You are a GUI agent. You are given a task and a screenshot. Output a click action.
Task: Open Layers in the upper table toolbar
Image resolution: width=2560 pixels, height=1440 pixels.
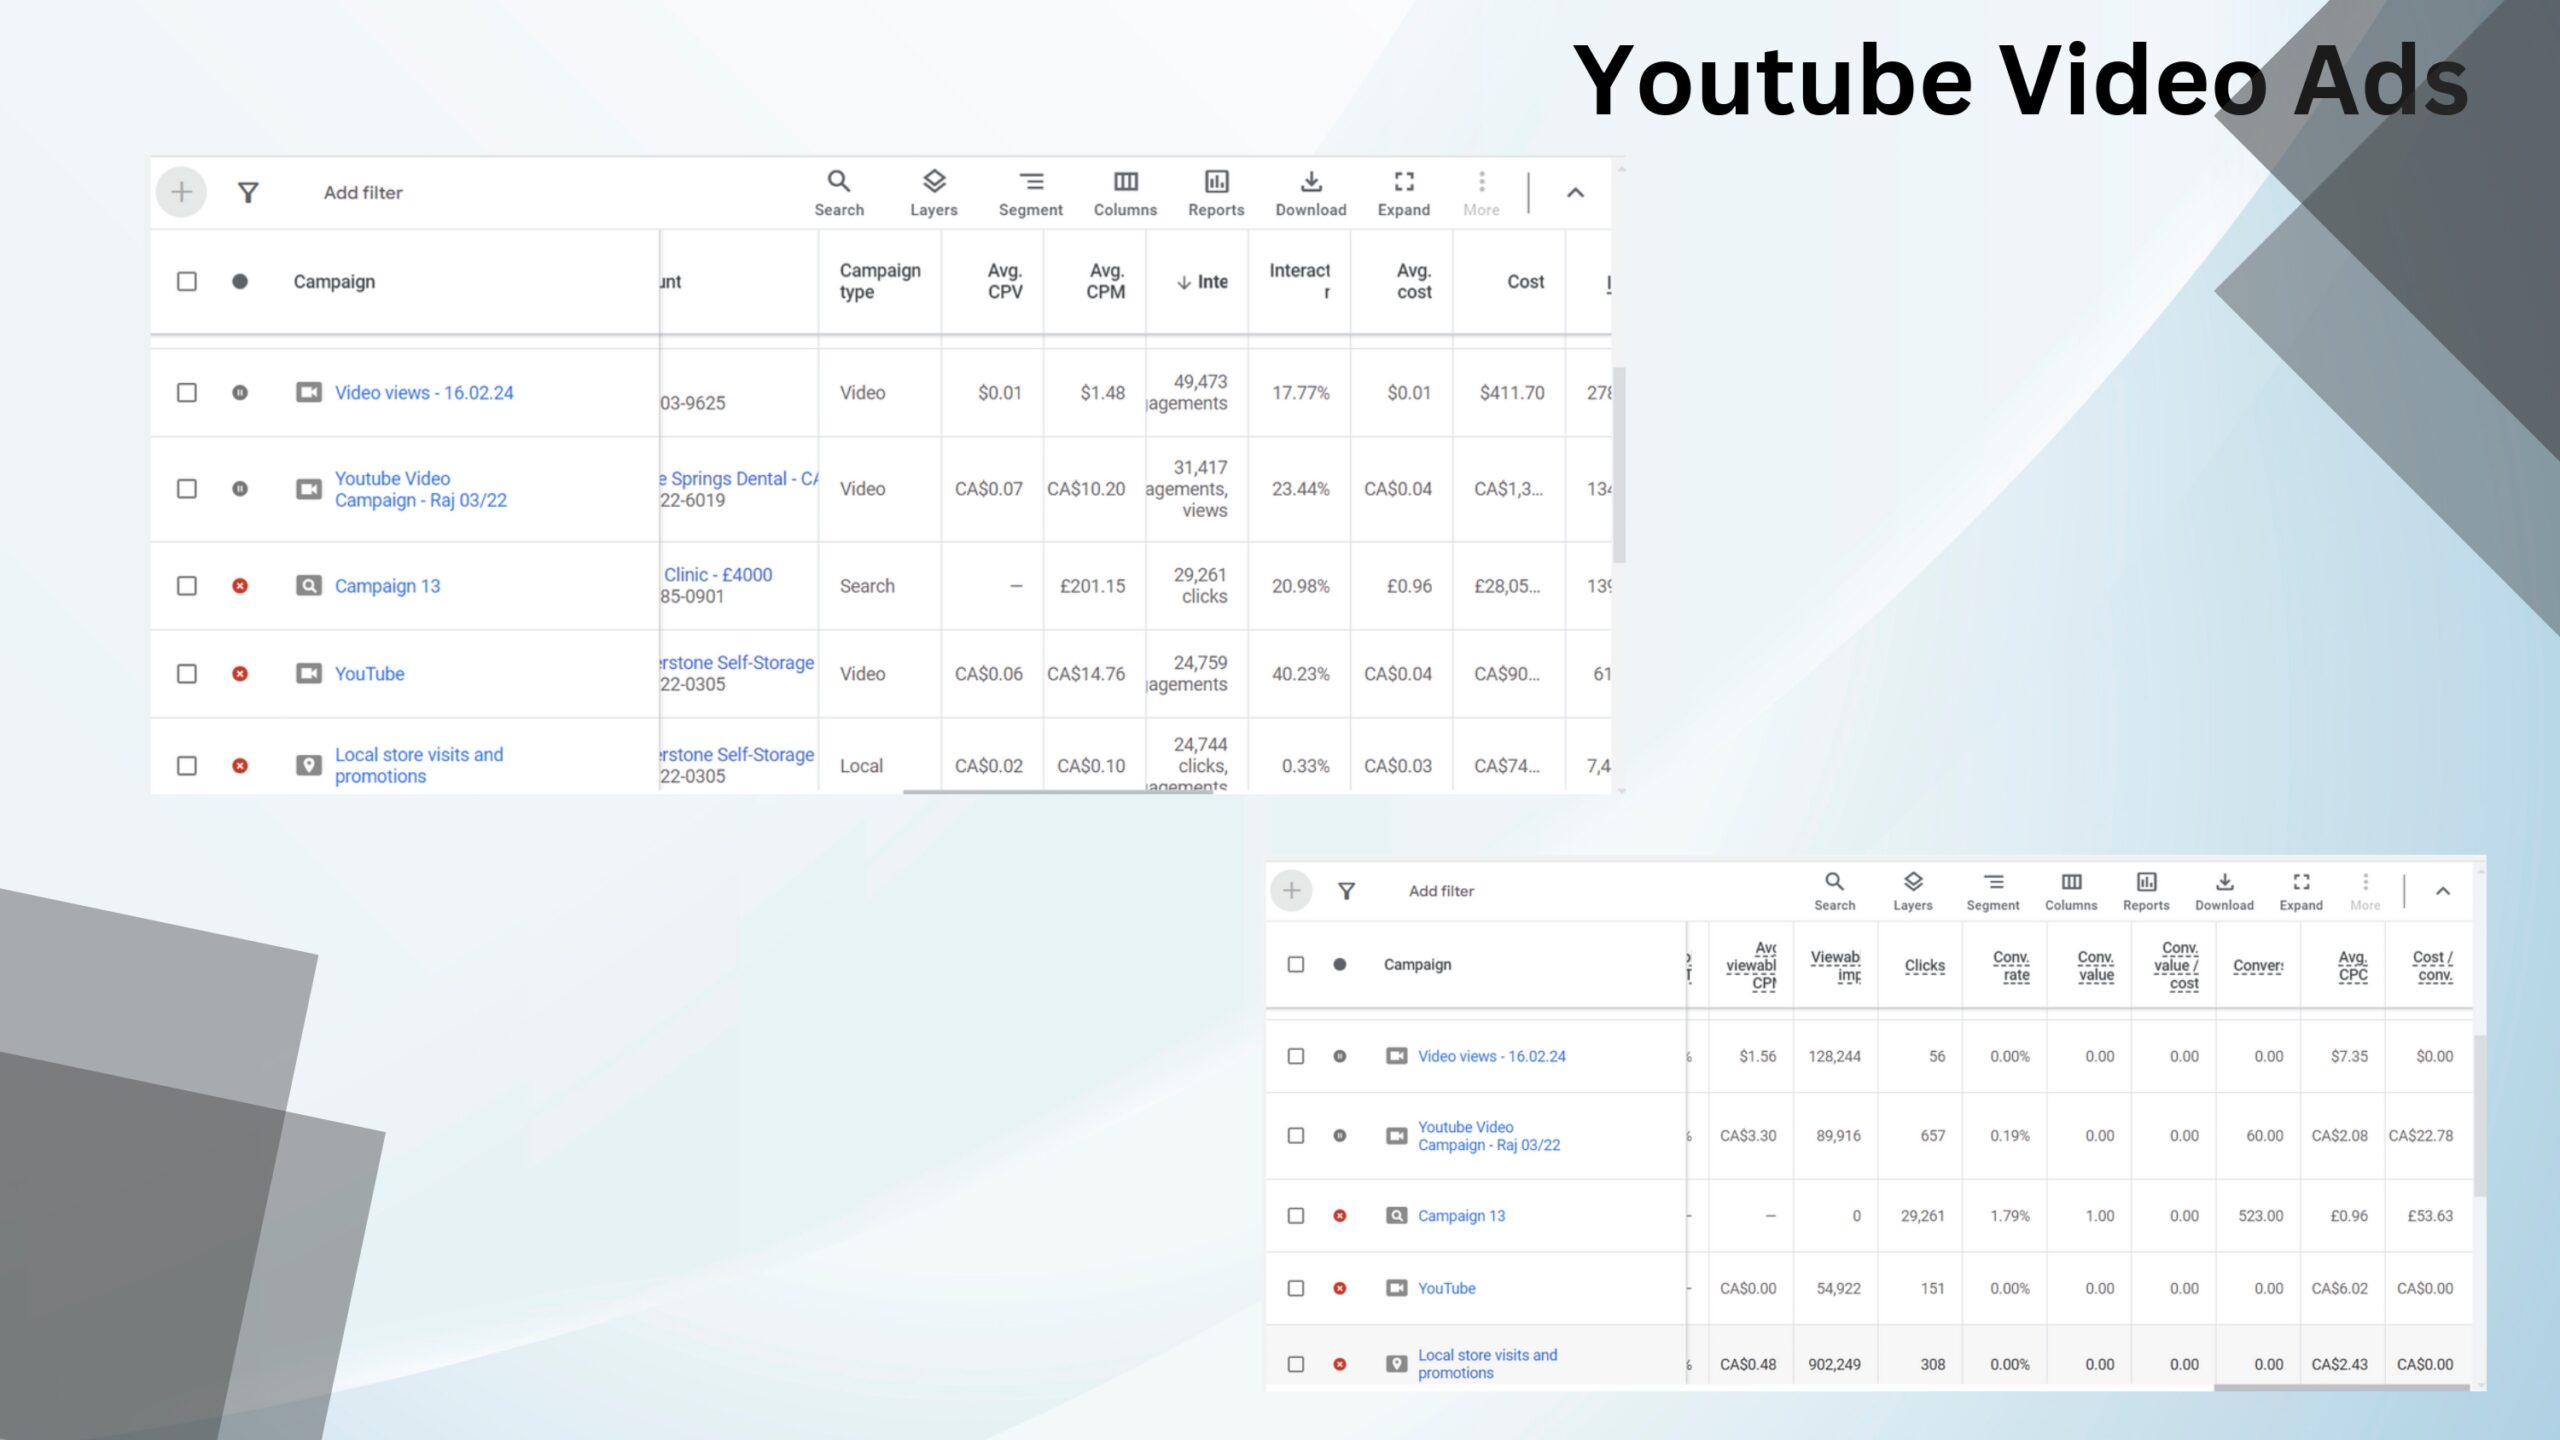point(934,193)
